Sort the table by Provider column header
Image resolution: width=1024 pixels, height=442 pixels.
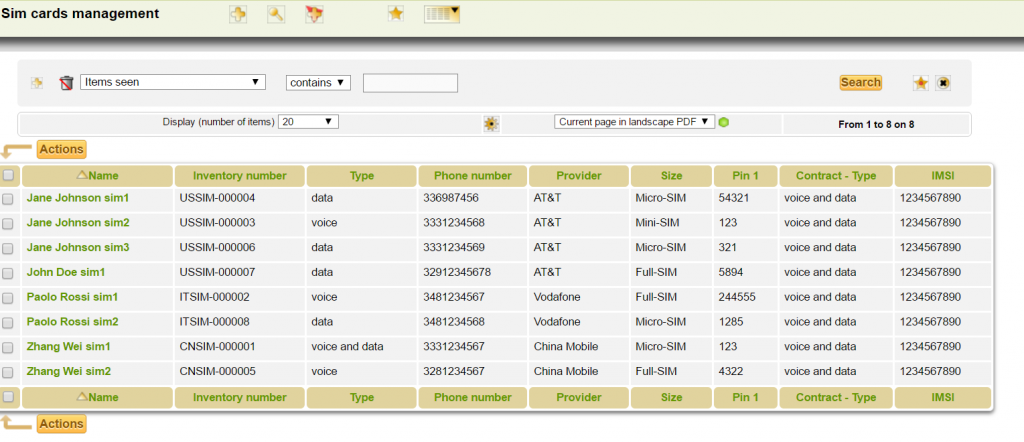578,176
